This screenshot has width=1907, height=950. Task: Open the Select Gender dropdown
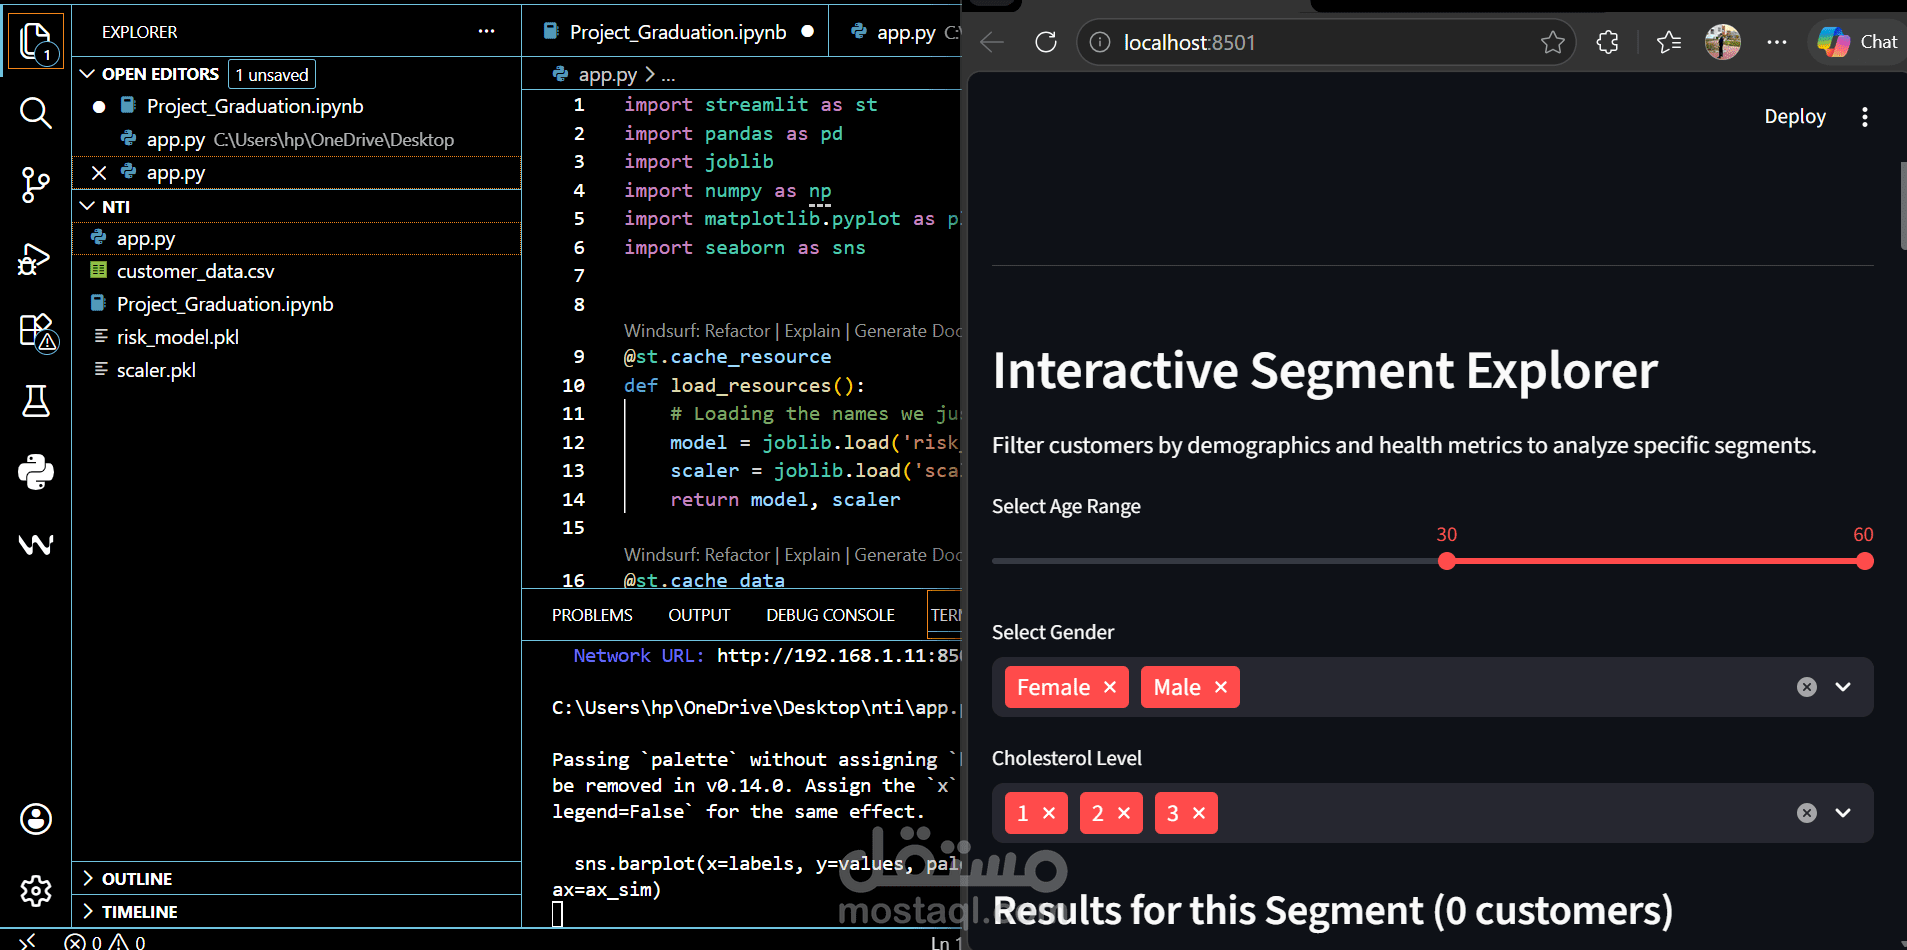click(x=1843, y=687)
